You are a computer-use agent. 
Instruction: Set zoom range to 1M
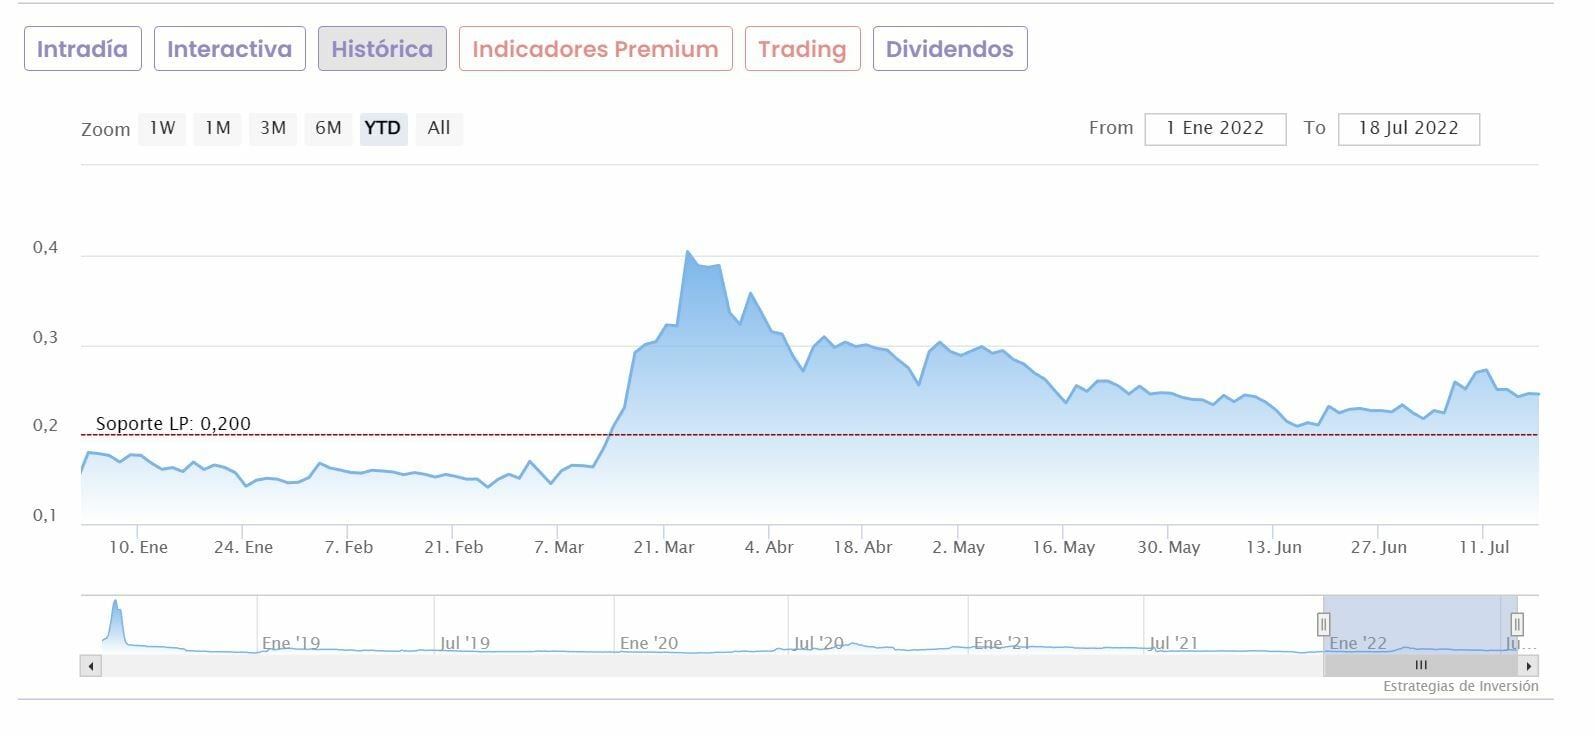coord(217,128)
